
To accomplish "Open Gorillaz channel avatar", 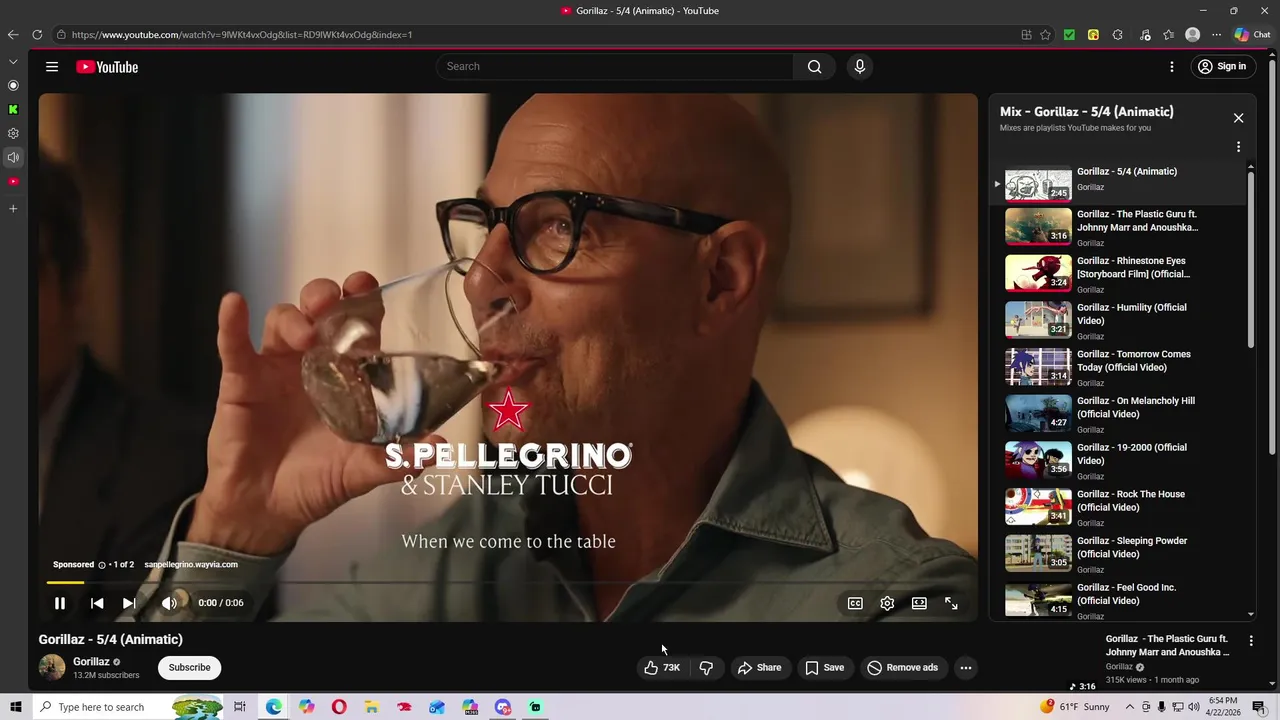I will point(52,667).
